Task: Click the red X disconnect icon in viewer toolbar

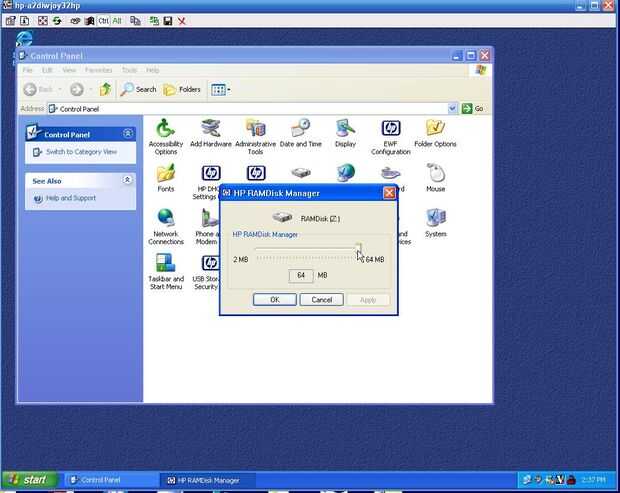Action: pos(181,21)
